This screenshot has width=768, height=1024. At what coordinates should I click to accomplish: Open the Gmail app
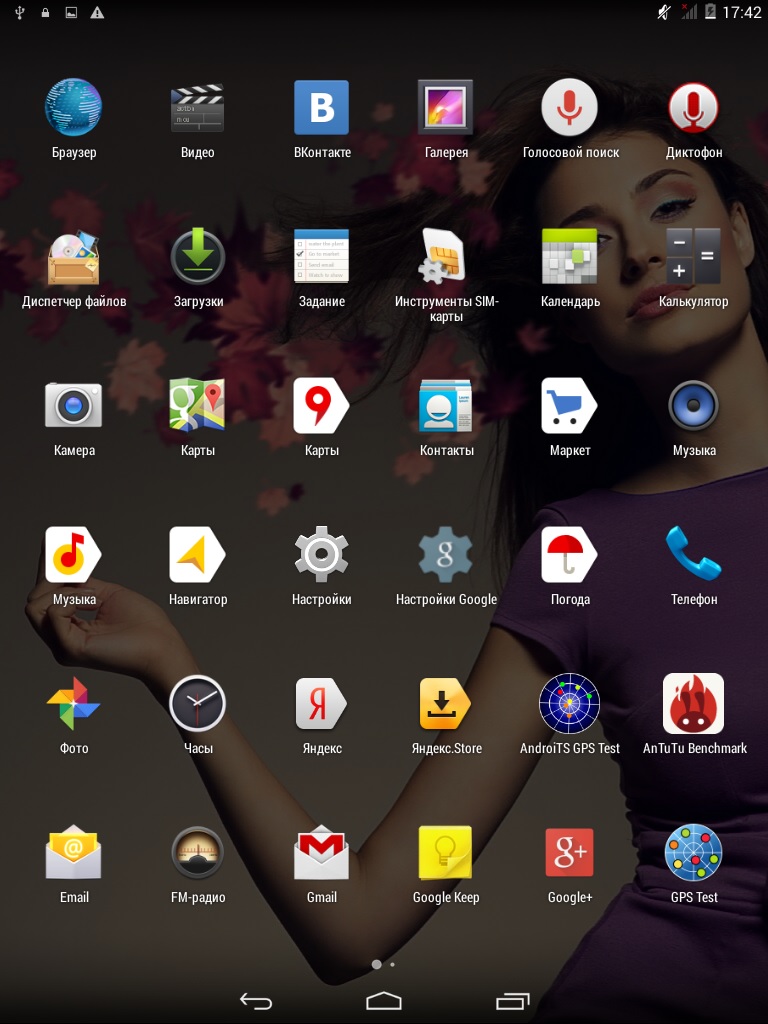coord(321,852)
